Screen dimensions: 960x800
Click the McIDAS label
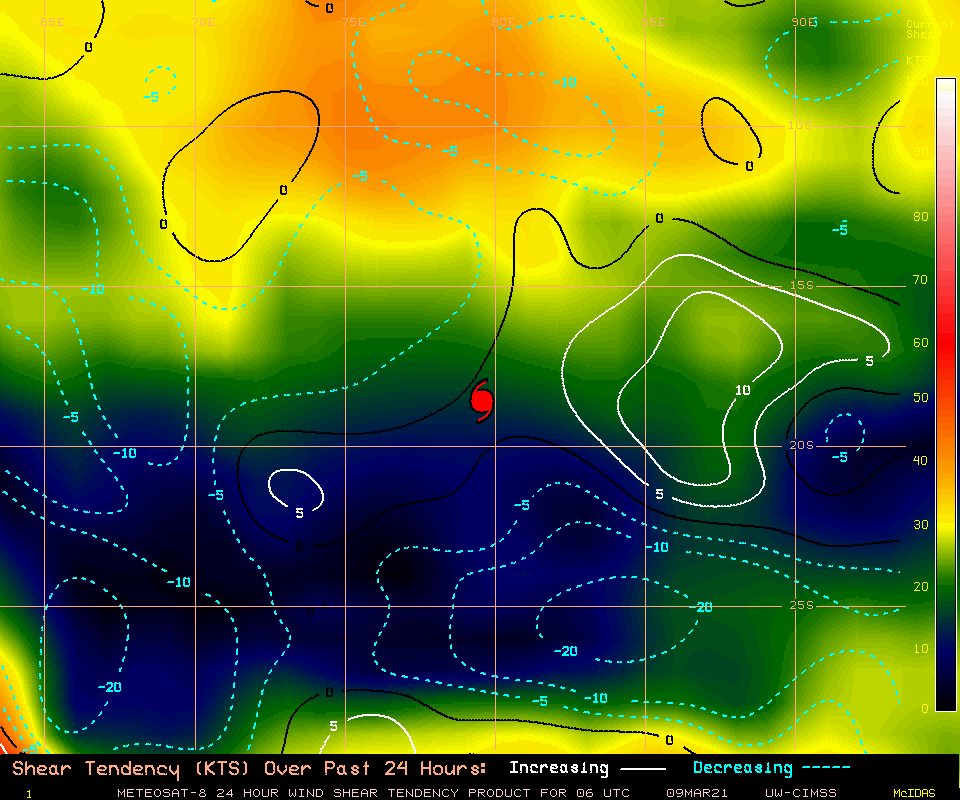(914, 793)
